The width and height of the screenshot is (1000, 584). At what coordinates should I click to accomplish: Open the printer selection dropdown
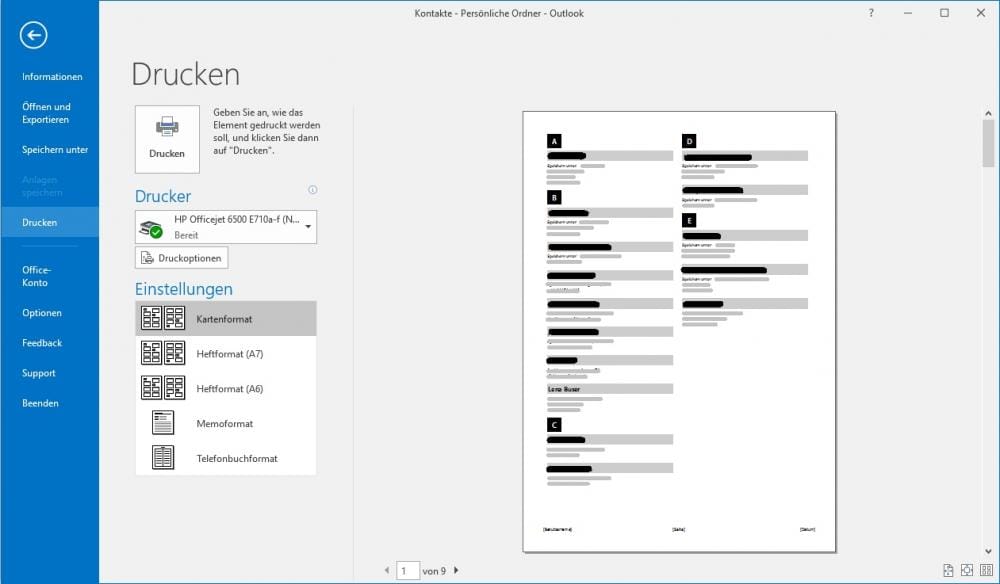tap(226, 227)
